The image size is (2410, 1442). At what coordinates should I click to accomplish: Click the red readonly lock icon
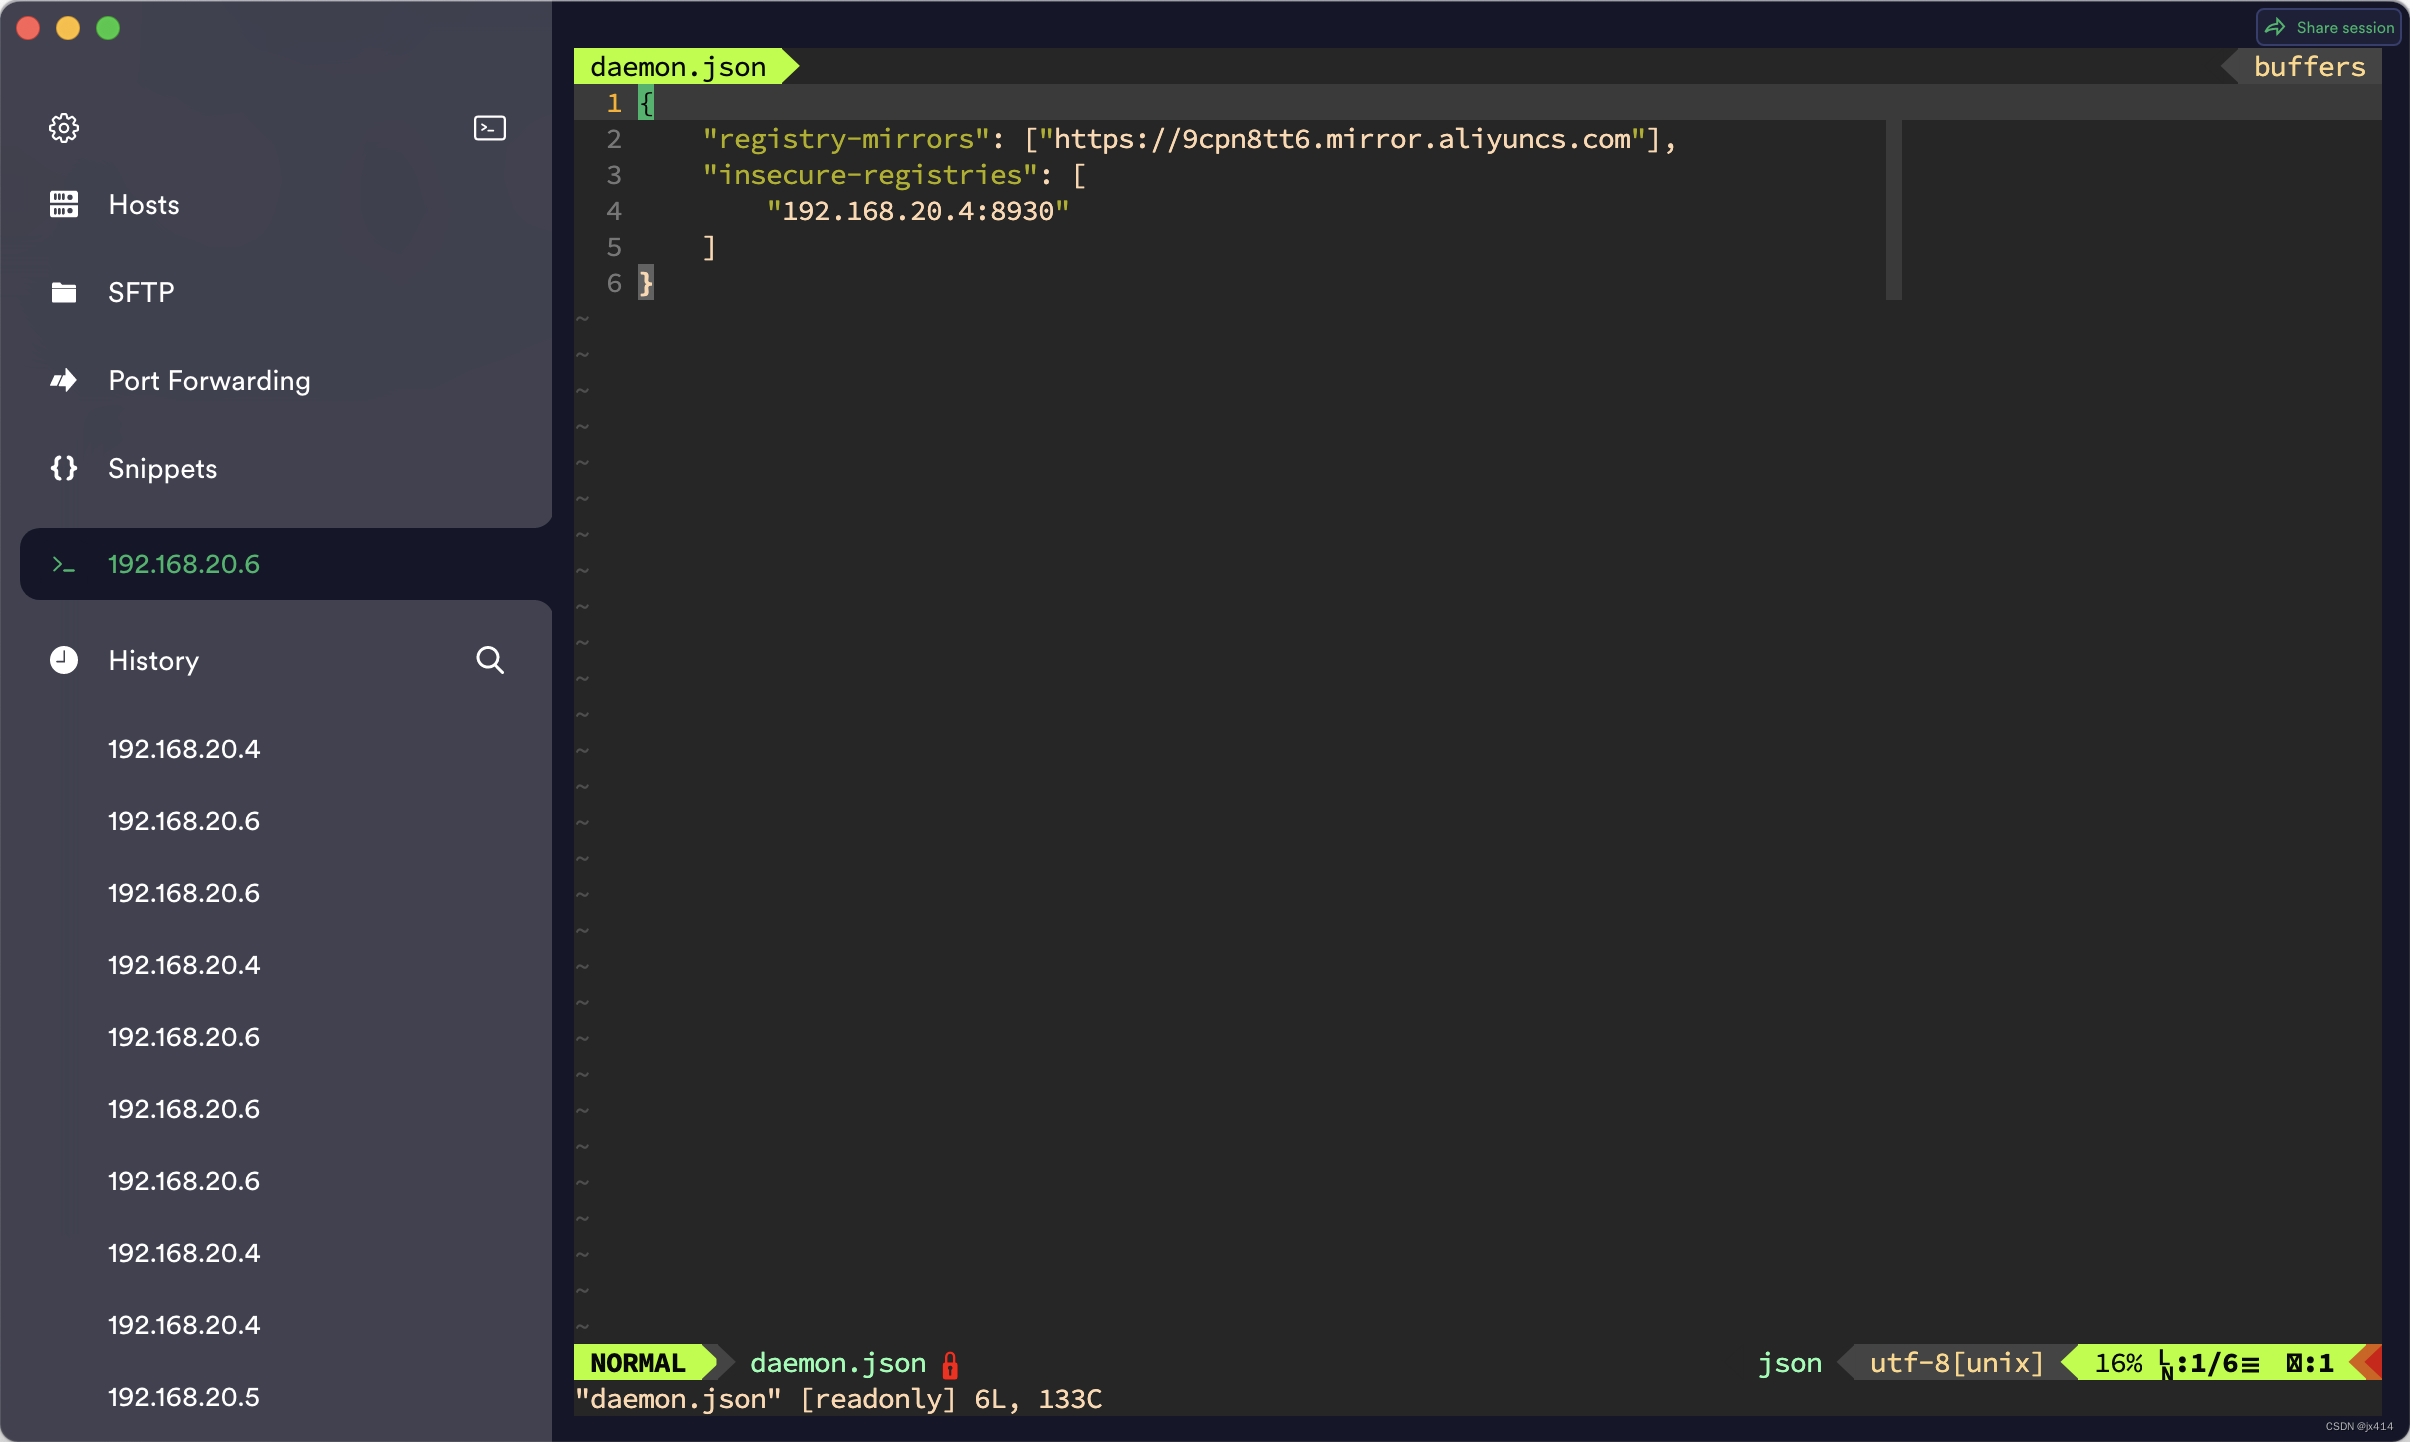pyautogui.click(x=950, y=1364)
